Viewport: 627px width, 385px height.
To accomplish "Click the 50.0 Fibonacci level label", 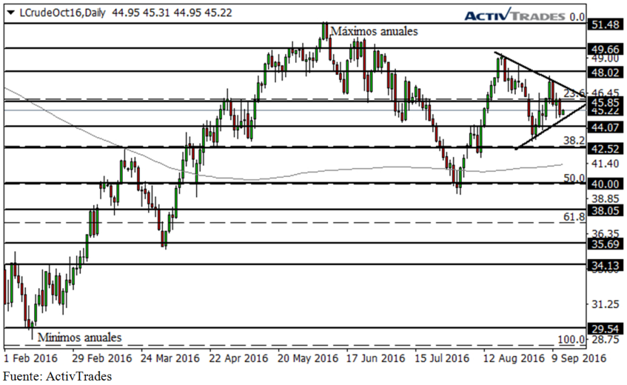I will 574,178.
